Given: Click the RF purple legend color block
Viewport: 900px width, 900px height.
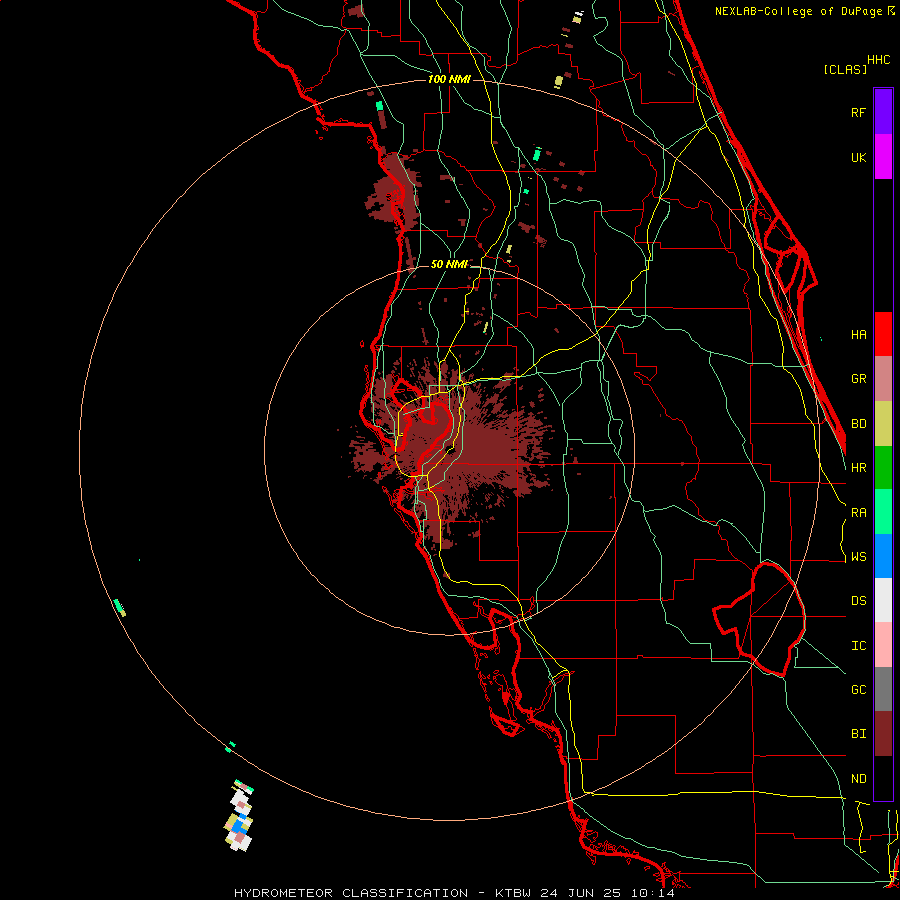Looking at the screenshot, I should (x=883, y=112).
